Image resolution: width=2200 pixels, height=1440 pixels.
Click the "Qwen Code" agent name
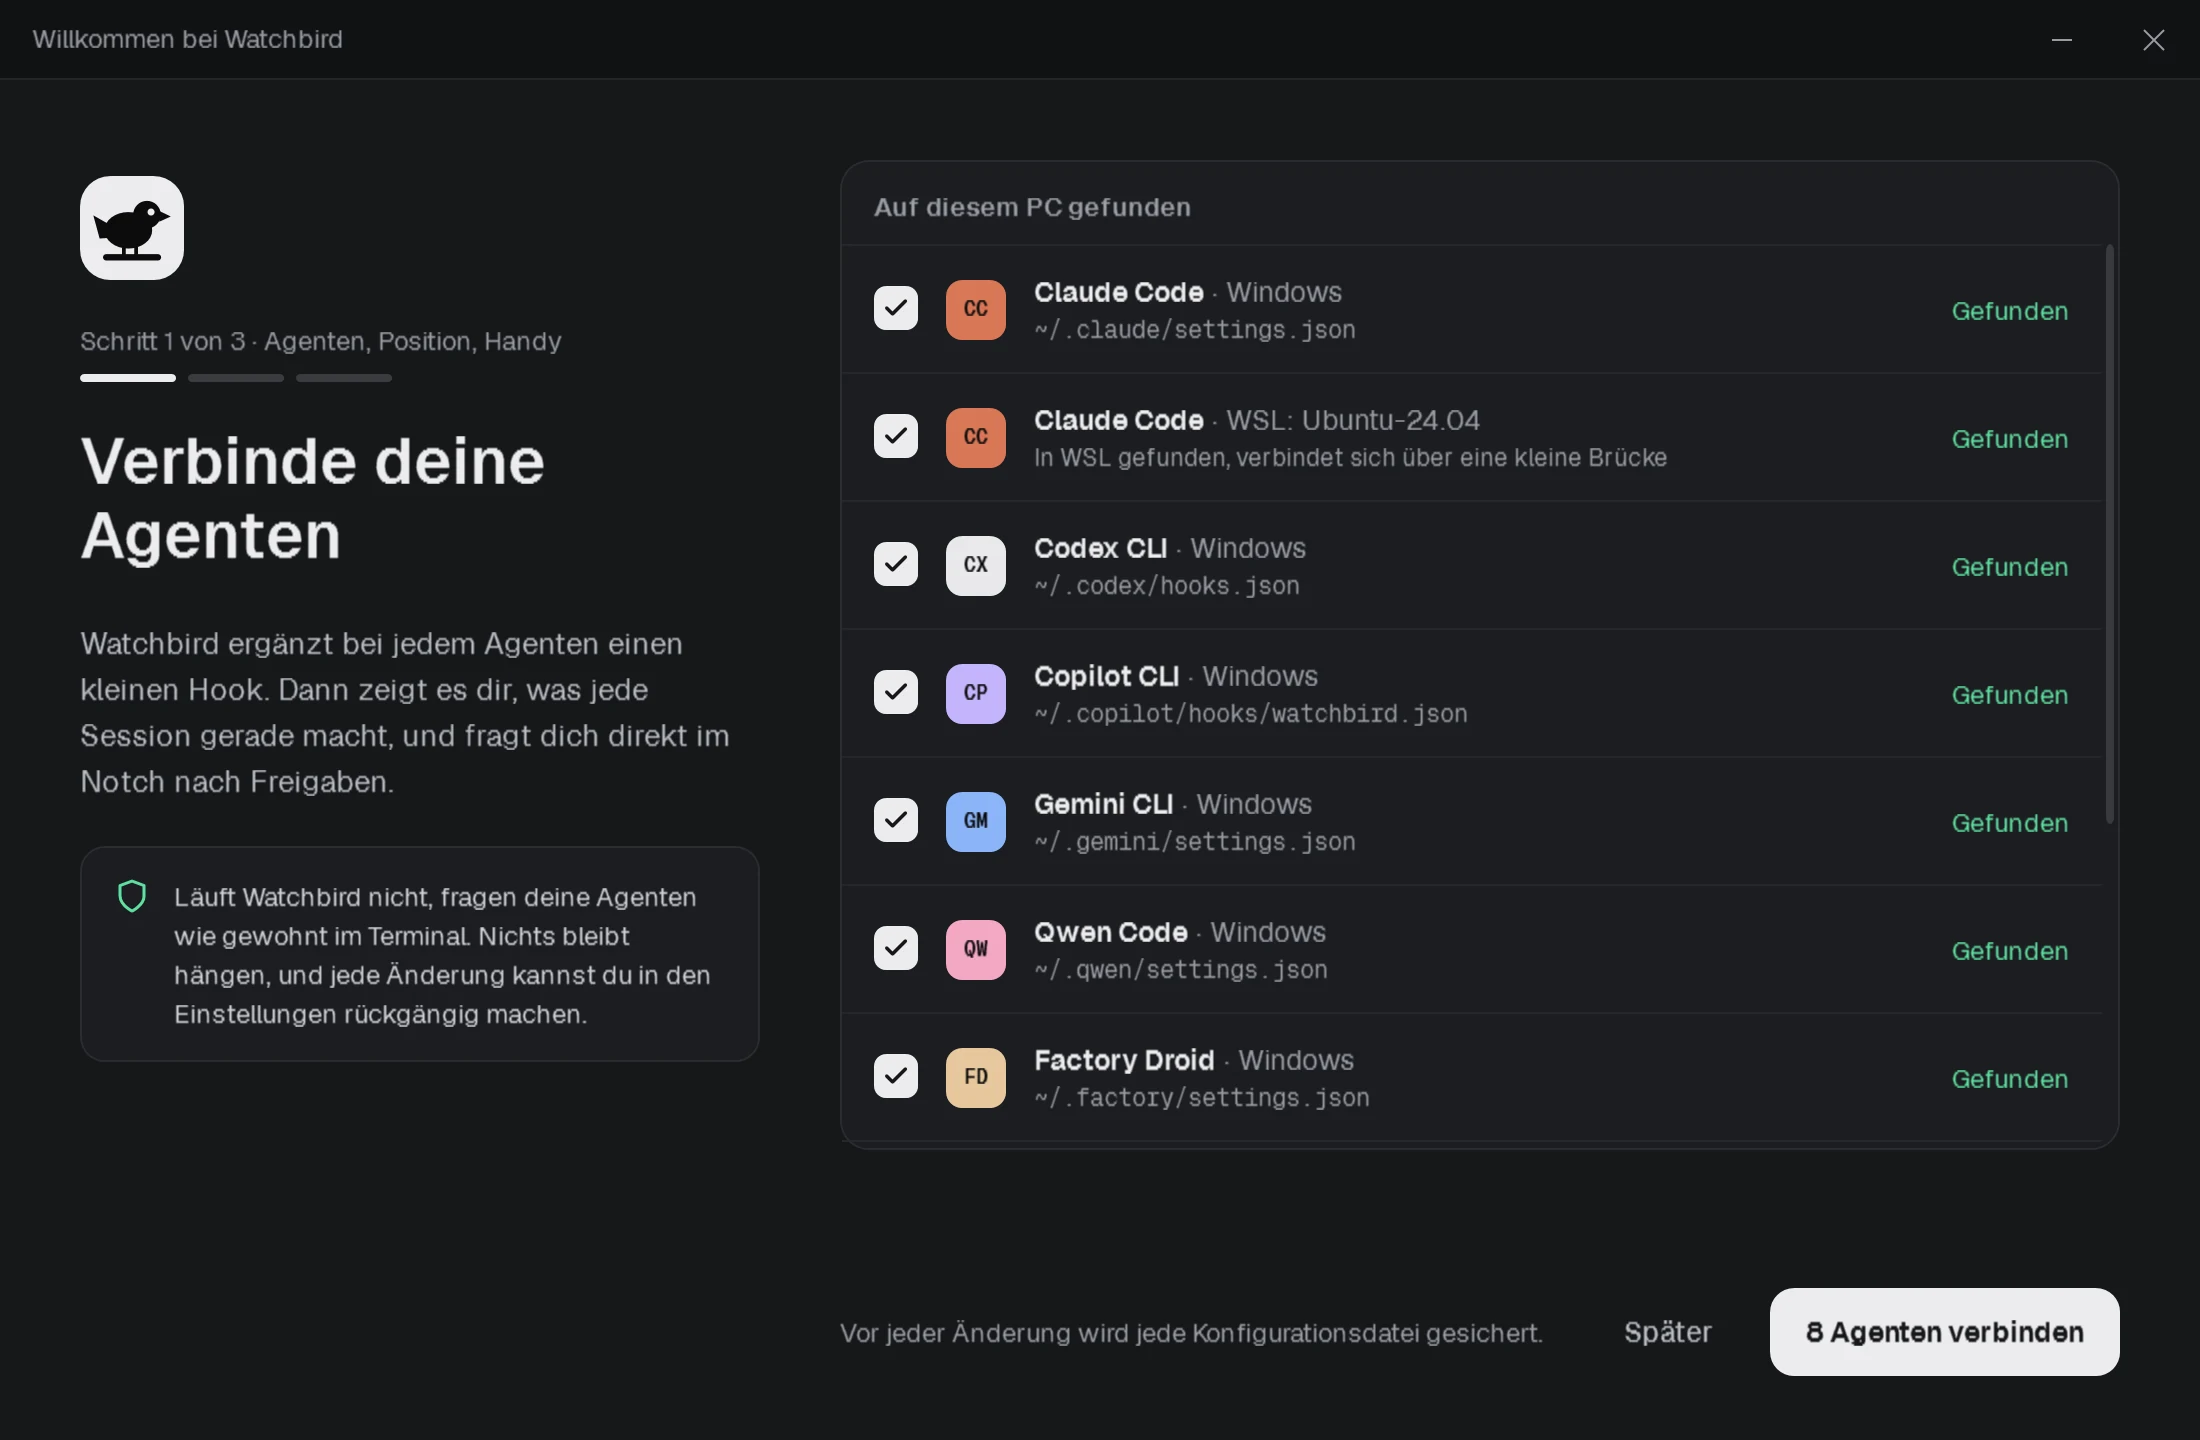coord(1110,932)
